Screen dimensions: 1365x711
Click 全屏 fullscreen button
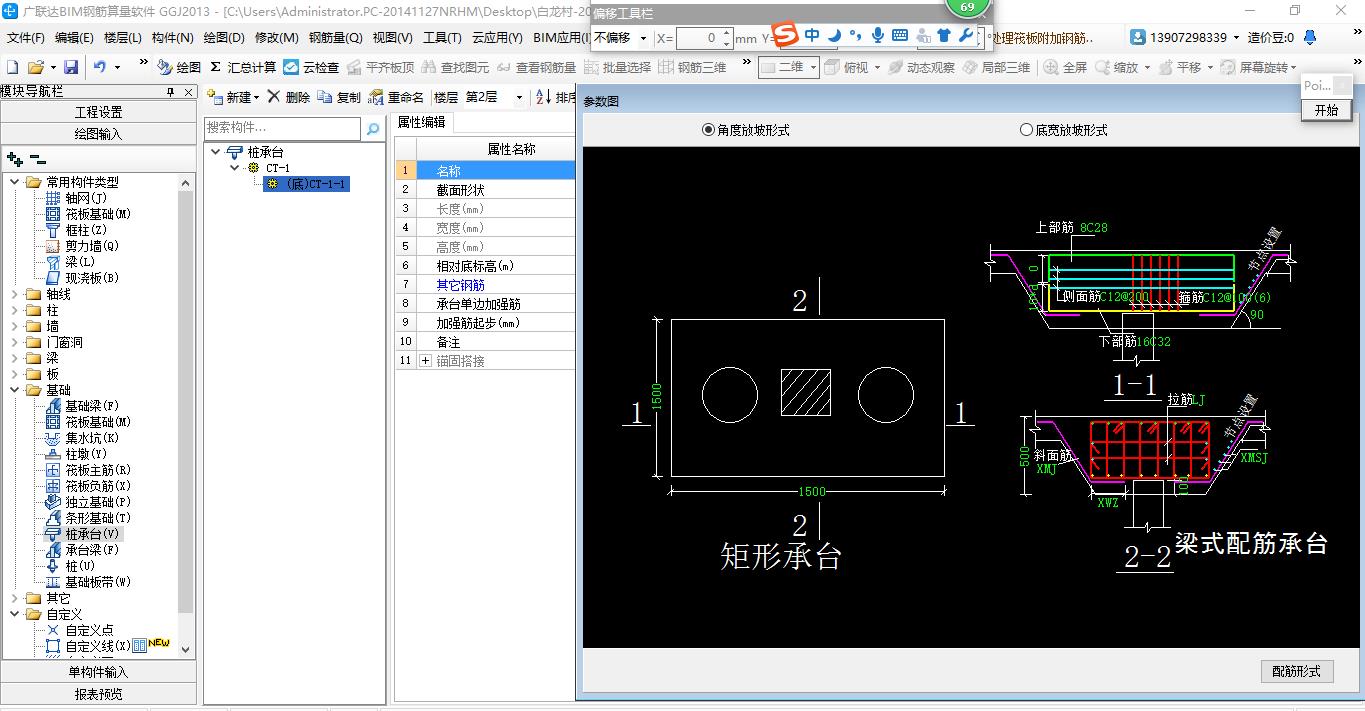click(x=1066, y=67)
